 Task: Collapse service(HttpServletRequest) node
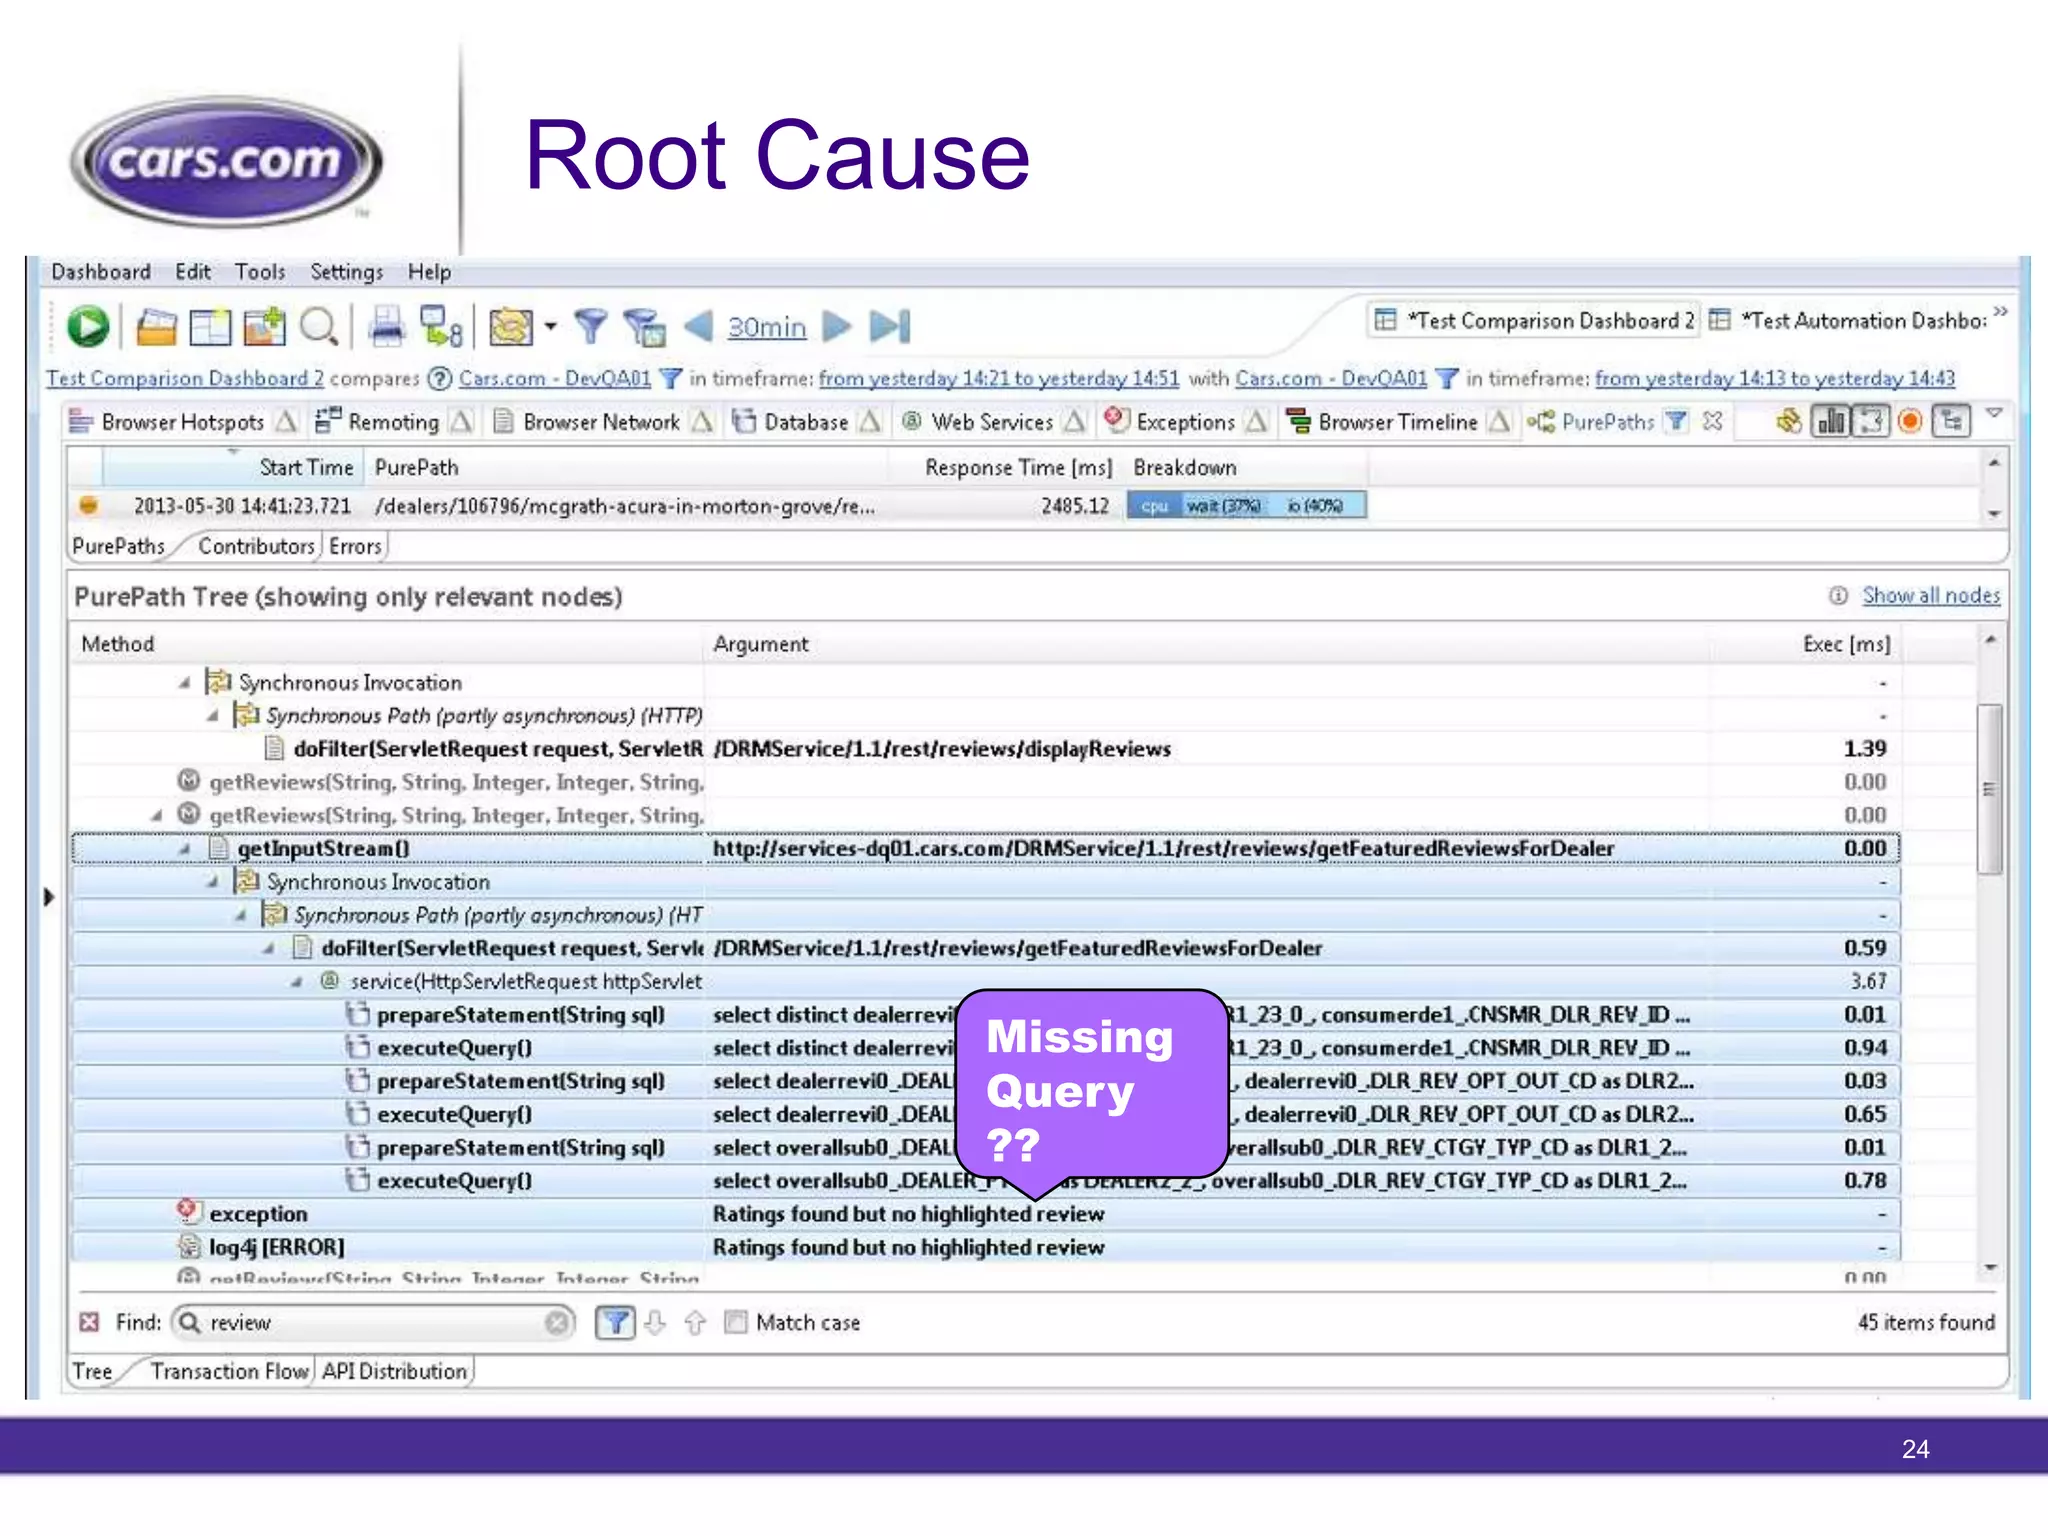tap(297, 982)
